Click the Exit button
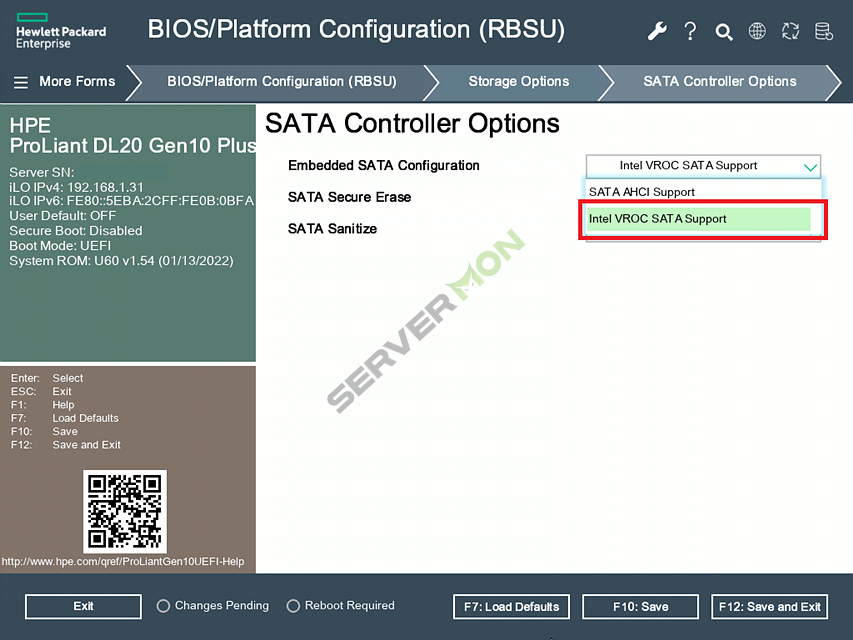The width and height of the screenshot is (853, 640). point(83,606)
